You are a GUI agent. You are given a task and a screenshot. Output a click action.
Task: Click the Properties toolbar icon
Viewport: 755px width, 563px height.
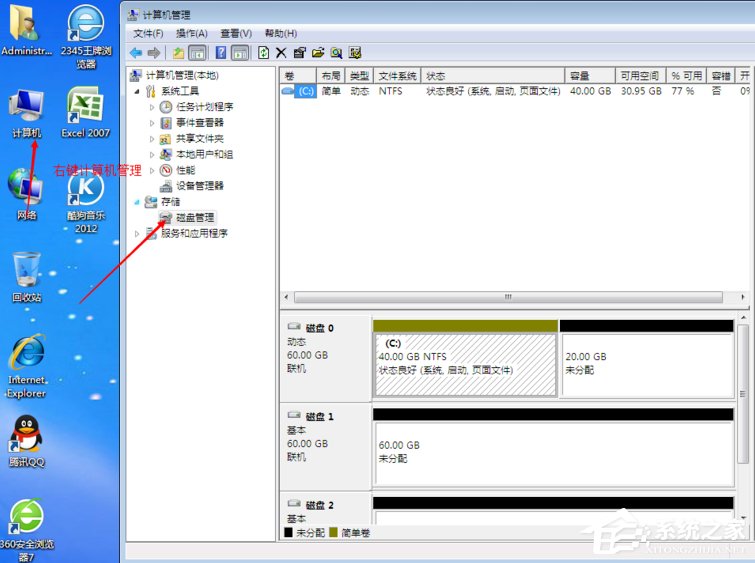(299, 52)
